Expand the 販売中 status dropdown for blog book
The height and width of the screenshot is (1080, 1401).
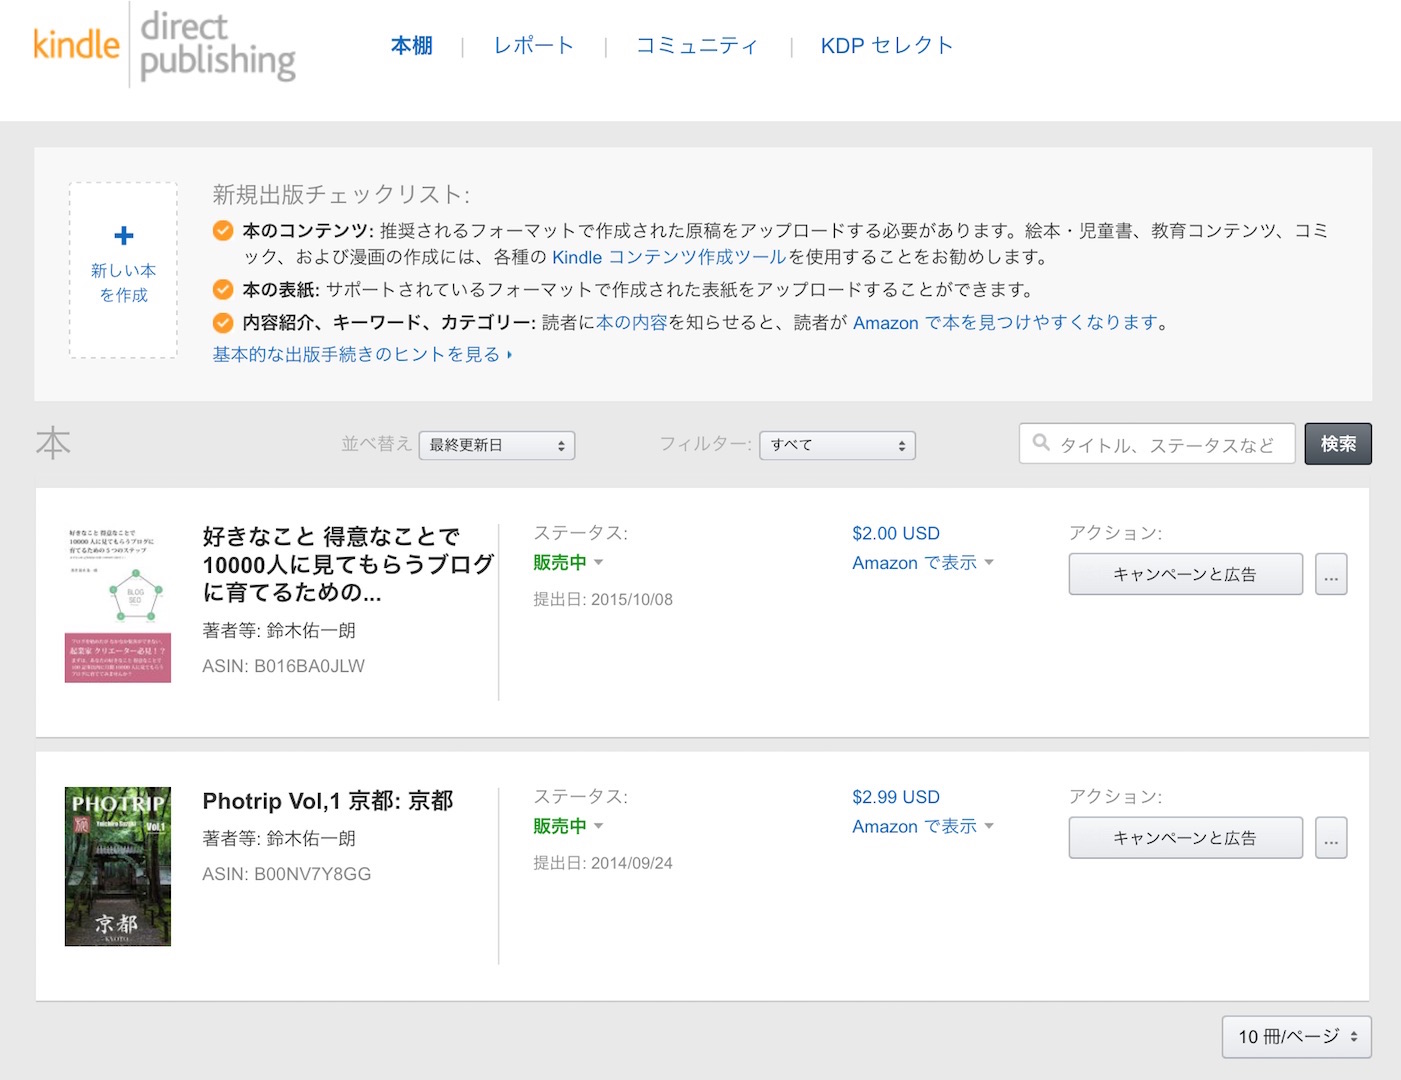coord(568,563)
